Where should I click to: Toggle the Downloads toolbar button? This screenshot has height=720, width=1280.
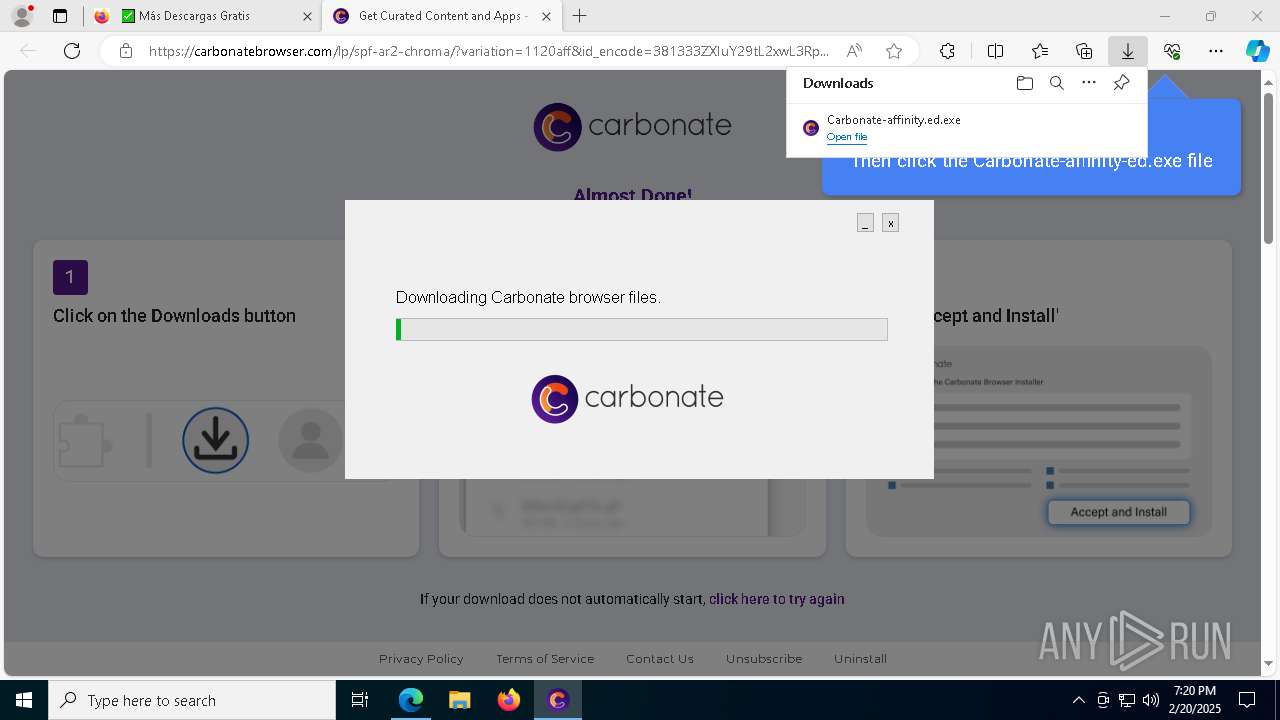(x=1128, y=51)
